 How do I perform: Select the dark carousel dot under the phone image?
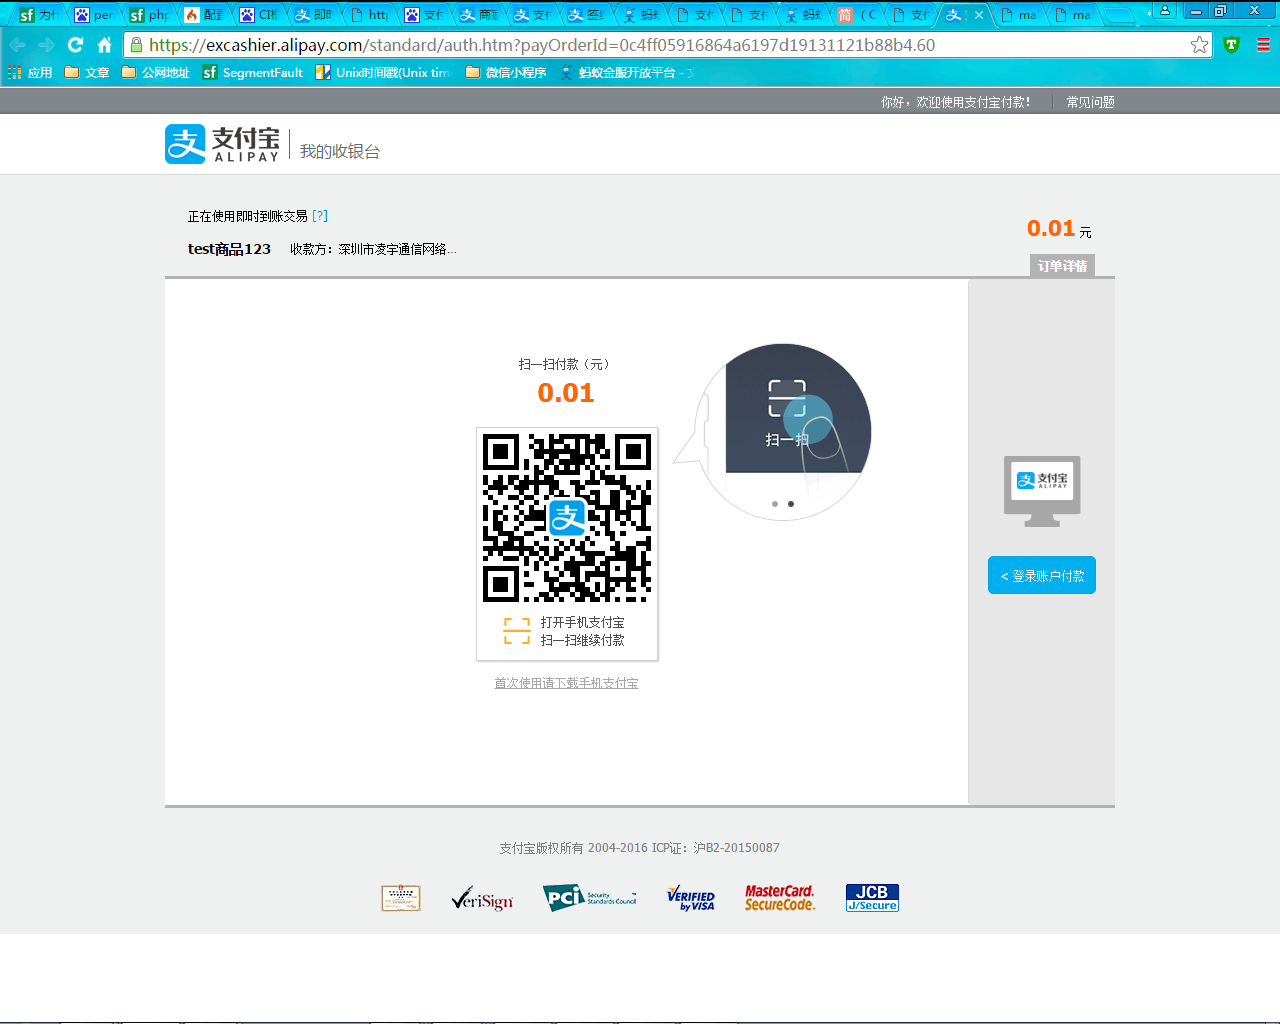click(791, 504)
